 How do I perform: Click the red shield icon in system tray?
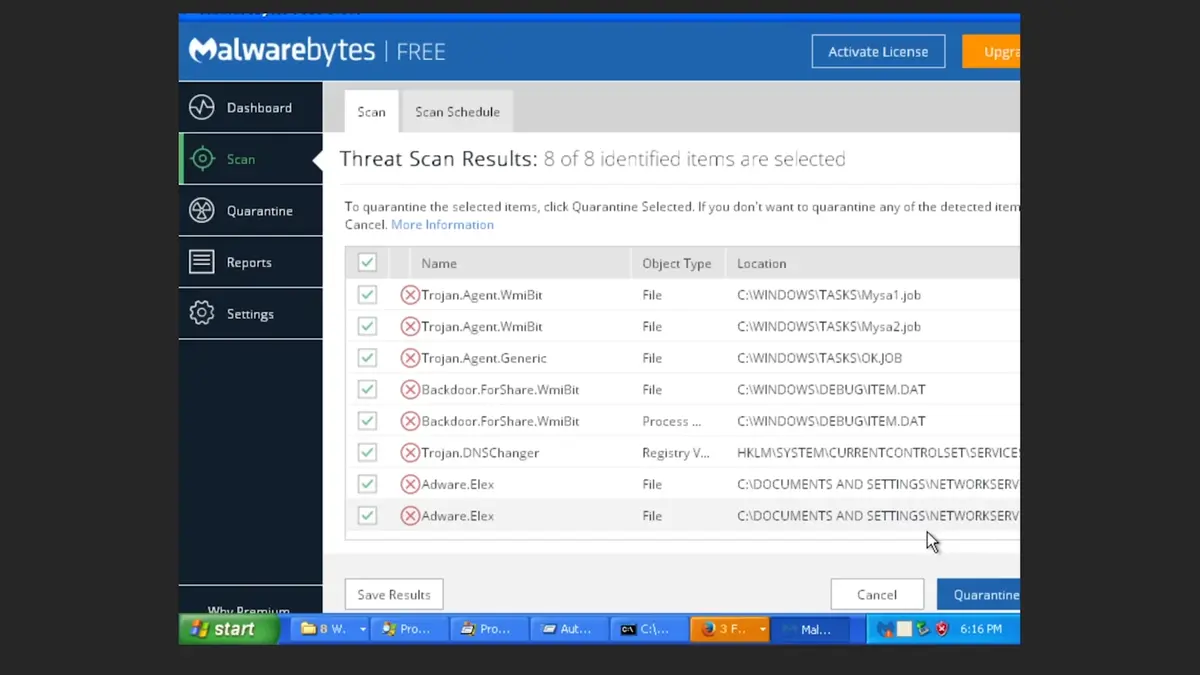pos(941,629)
